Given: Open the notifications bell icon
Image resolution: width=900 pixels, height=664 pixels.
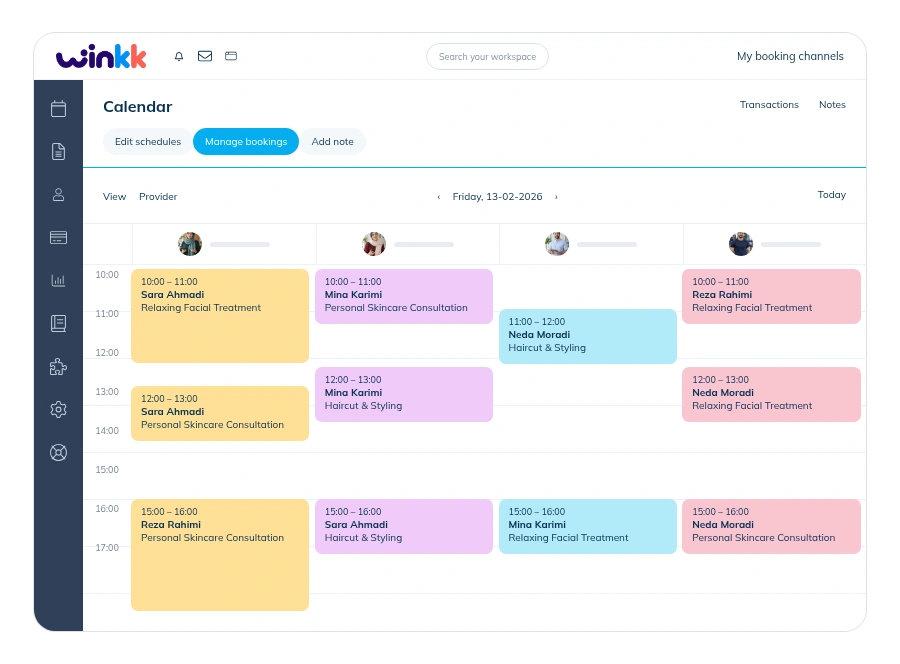Looking at the screenshot, I should pos(179,56).
